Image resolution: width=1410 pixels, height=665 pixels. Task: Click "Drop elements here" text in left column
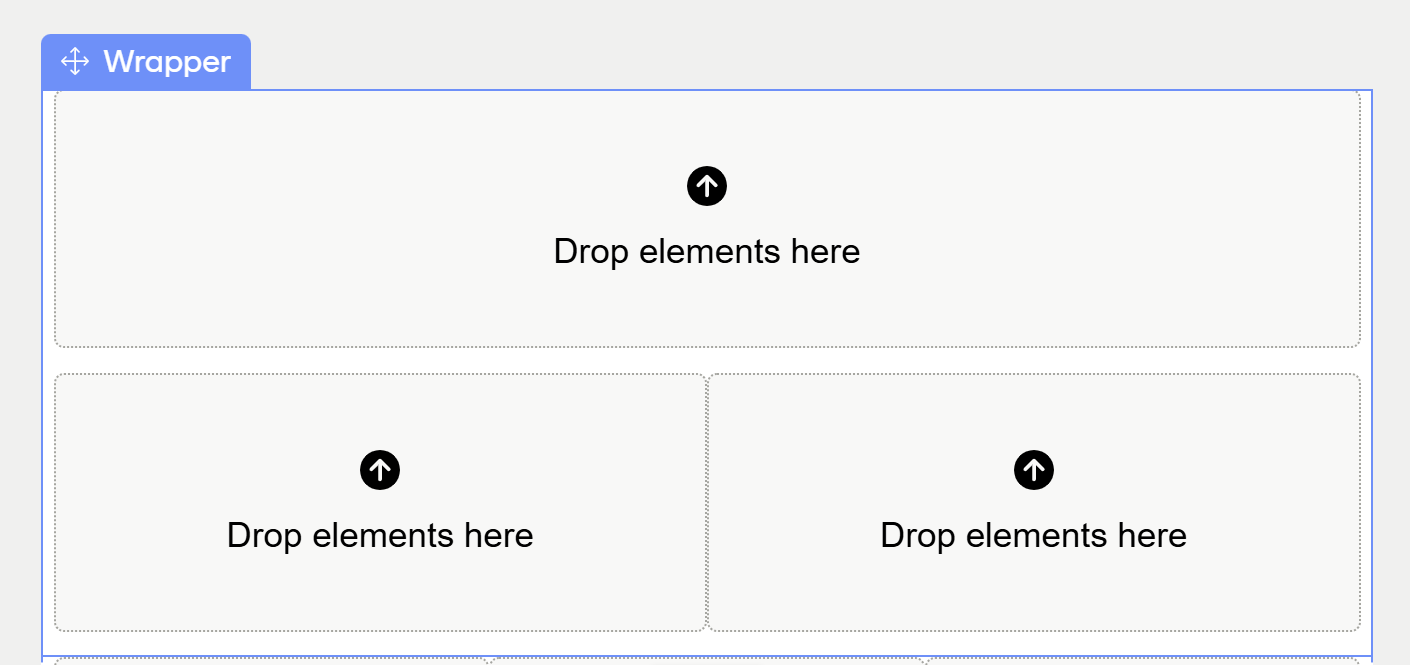[x=380, y=535]
